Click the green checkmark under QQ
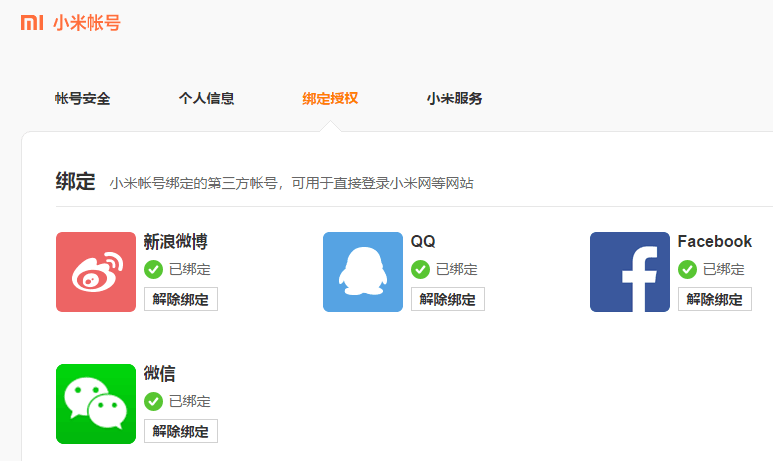773x461 pixels. click(421, 269)
